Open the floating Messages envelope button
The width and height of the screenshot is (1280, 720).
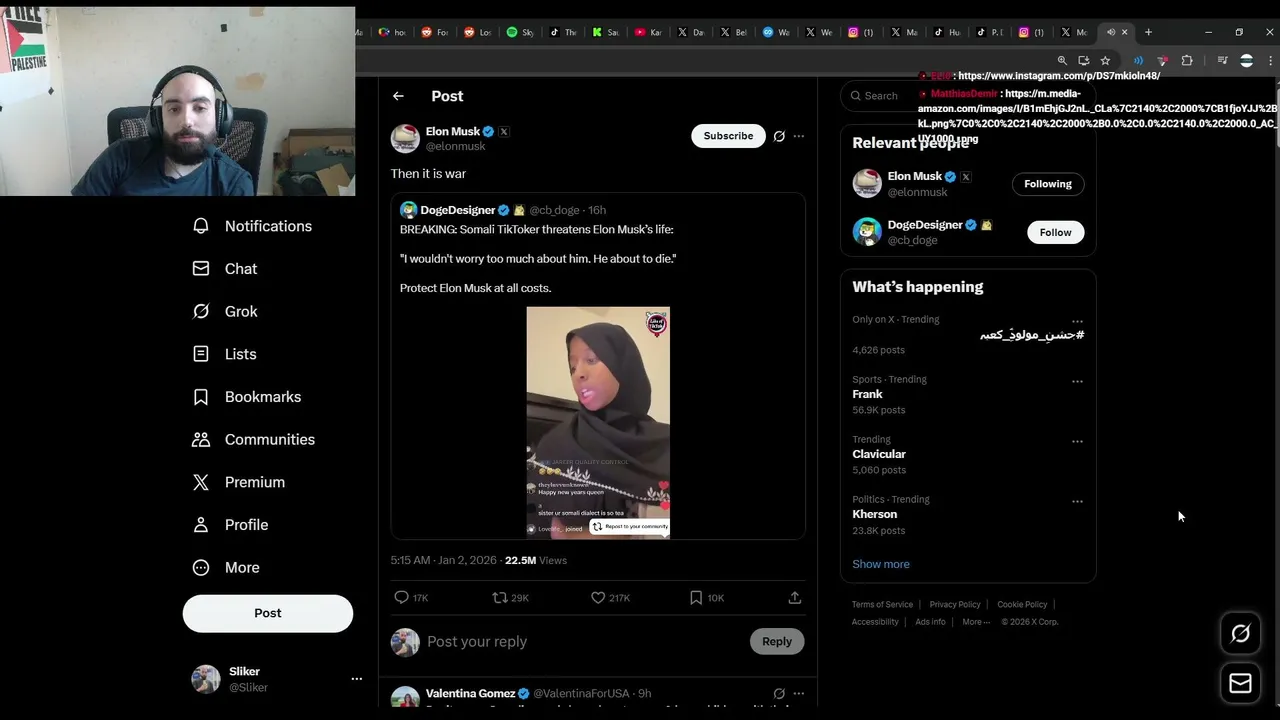(1240, 684)
